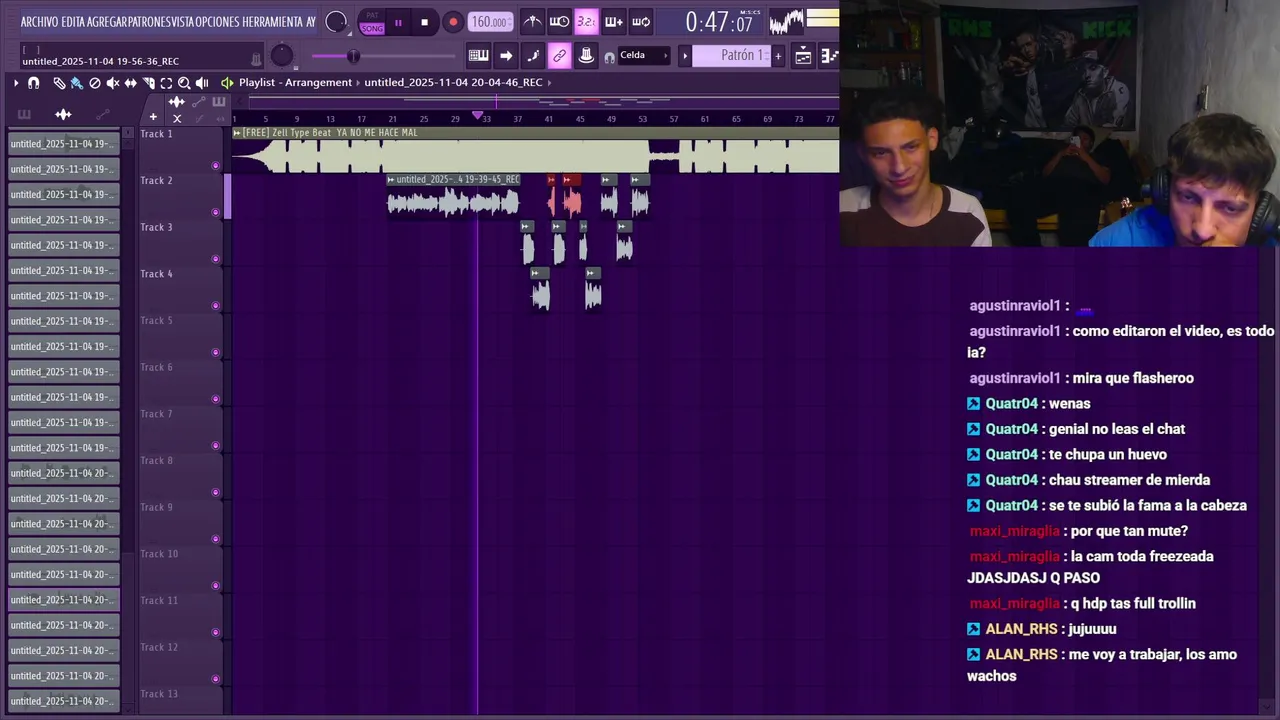This screenshot has height=720, width=1280.
Task: Select the Draw pencil tool
Action: (x=59, y=83)
